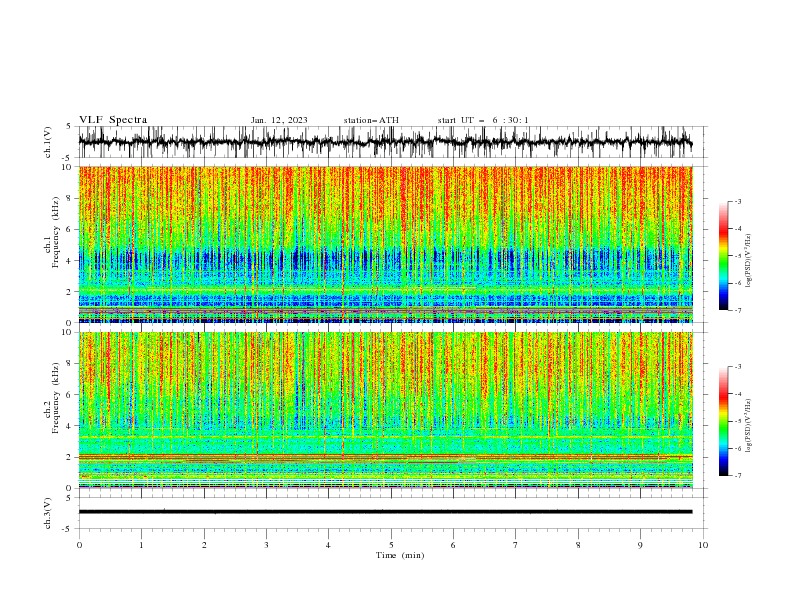Click the ch.1 waveform trace panel
792x612 pixels.
point(392,142)
